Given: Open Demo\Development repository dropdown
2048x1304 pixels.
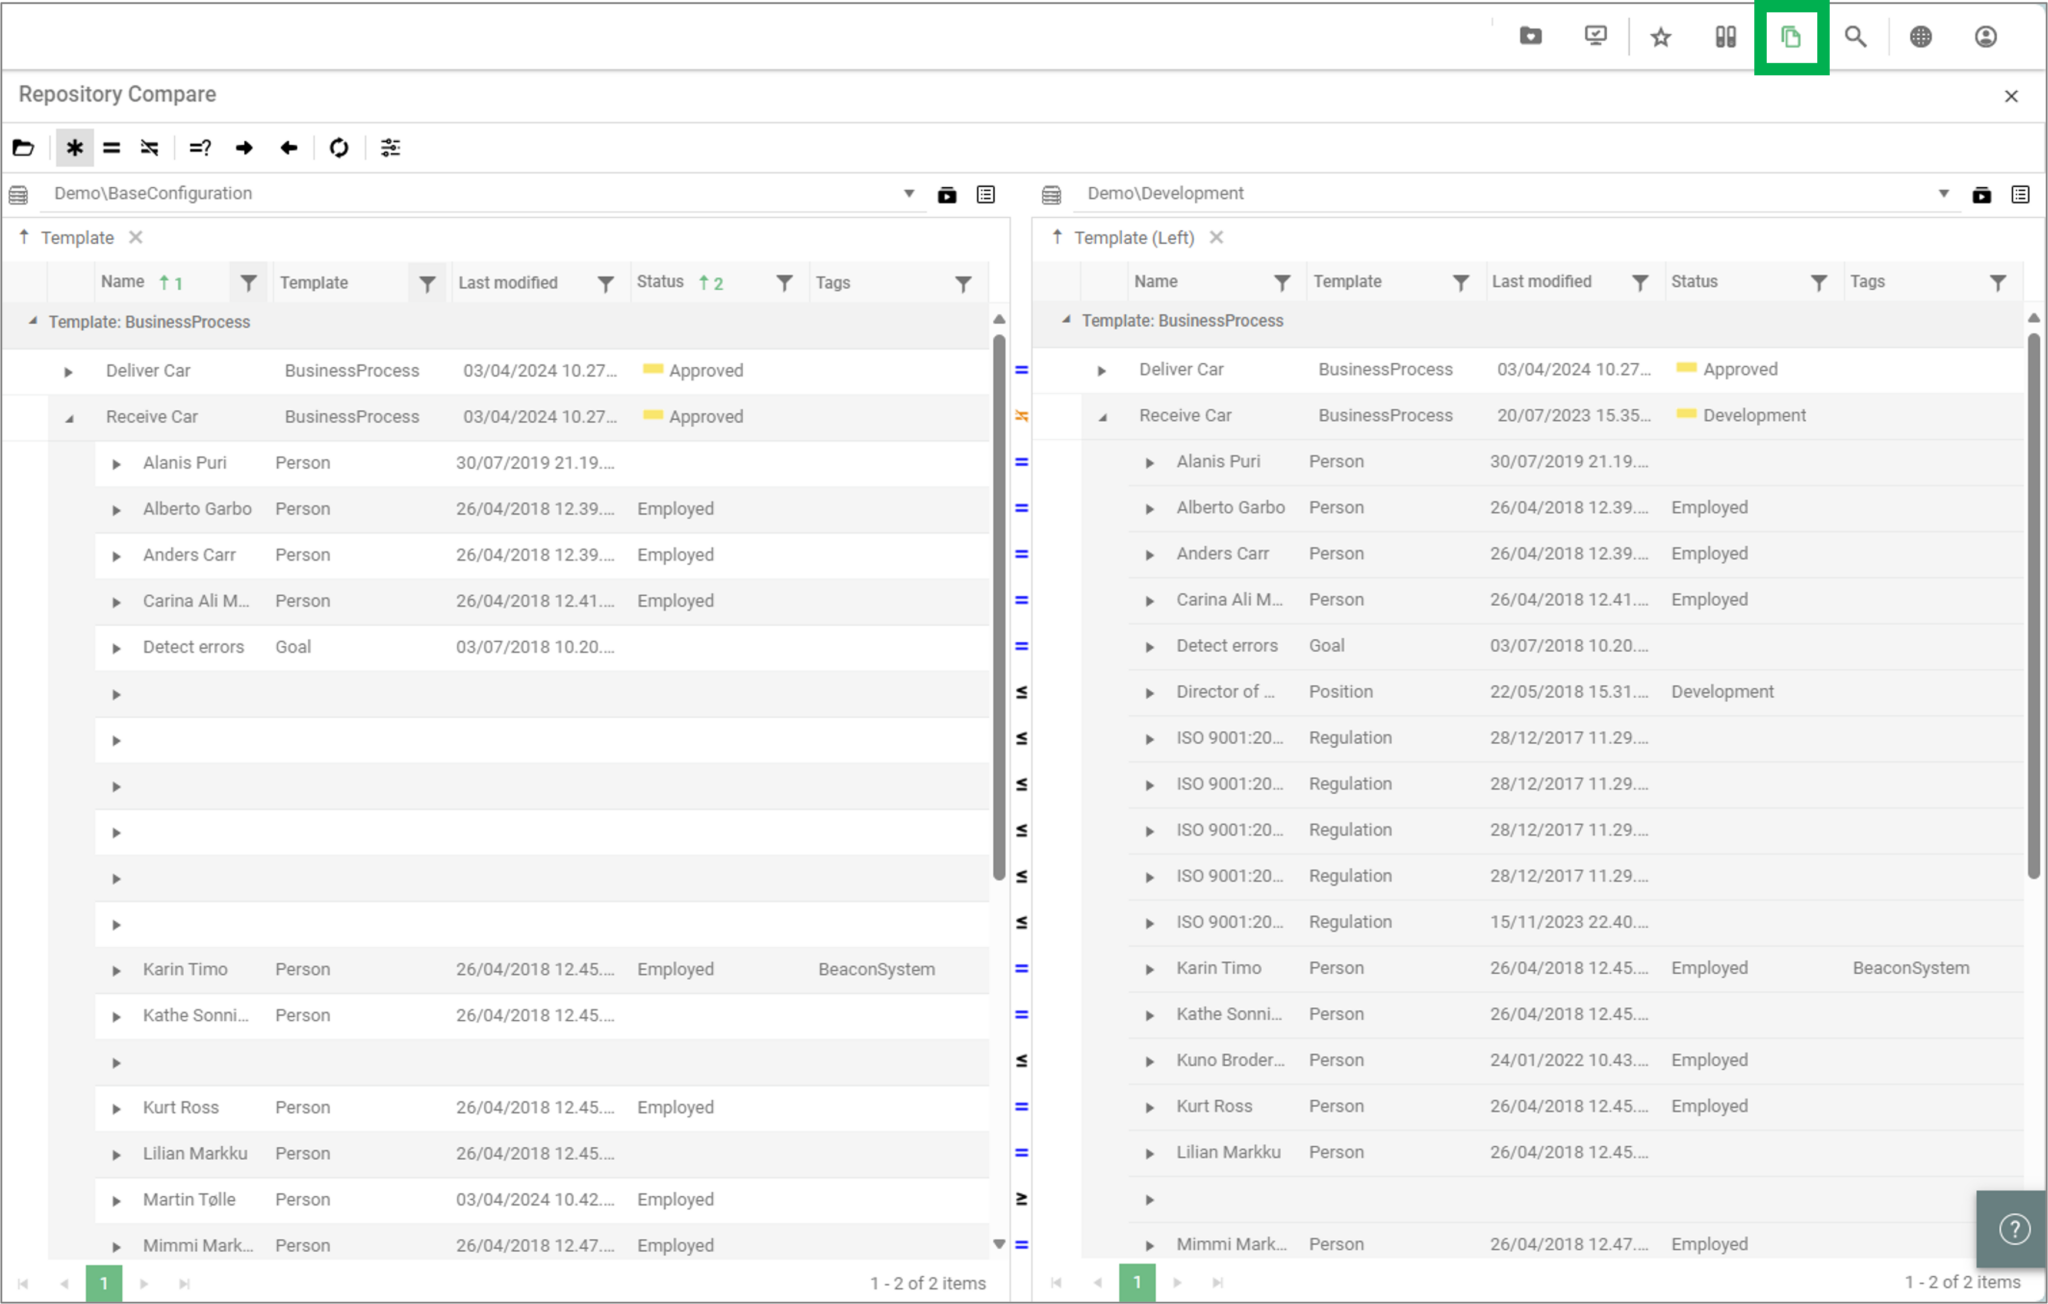Looking at the screenshot, I should (1943, 194).
